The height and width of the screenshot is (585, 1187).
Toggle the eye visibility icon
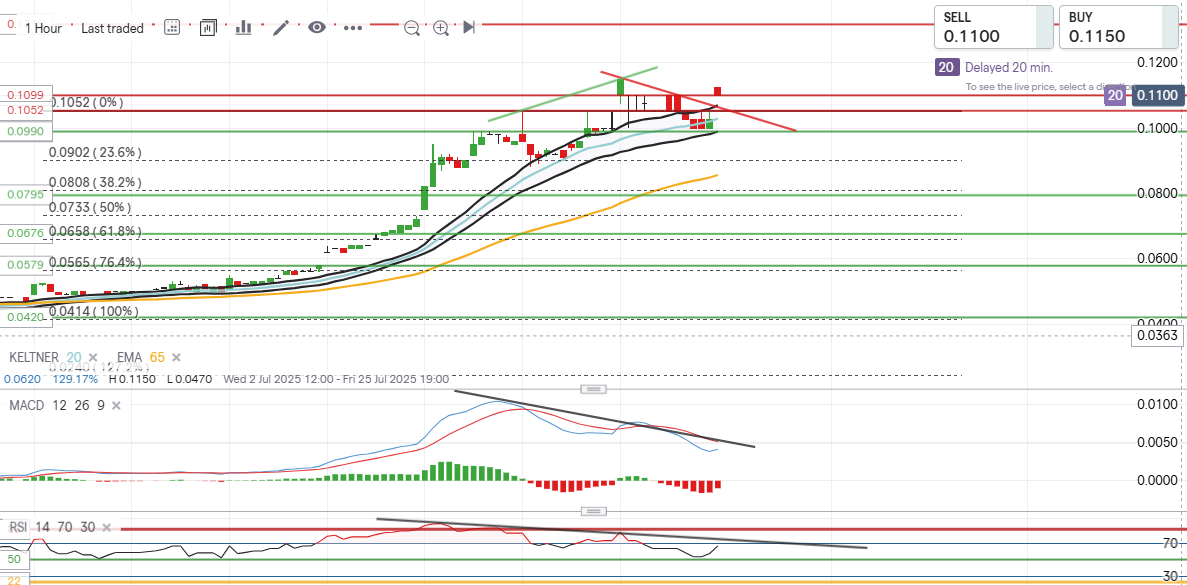(x=316, y=27)
